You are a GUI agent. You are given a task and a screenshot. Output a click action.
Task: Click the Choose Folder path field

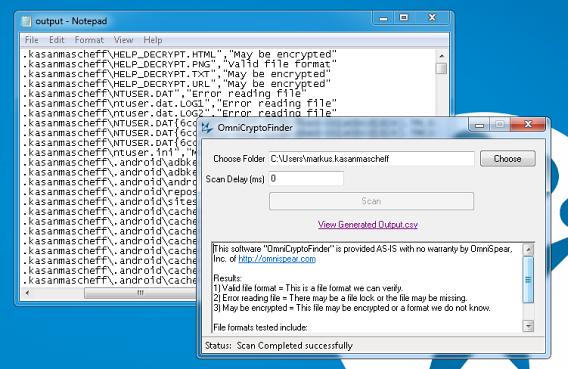point(371,159)
